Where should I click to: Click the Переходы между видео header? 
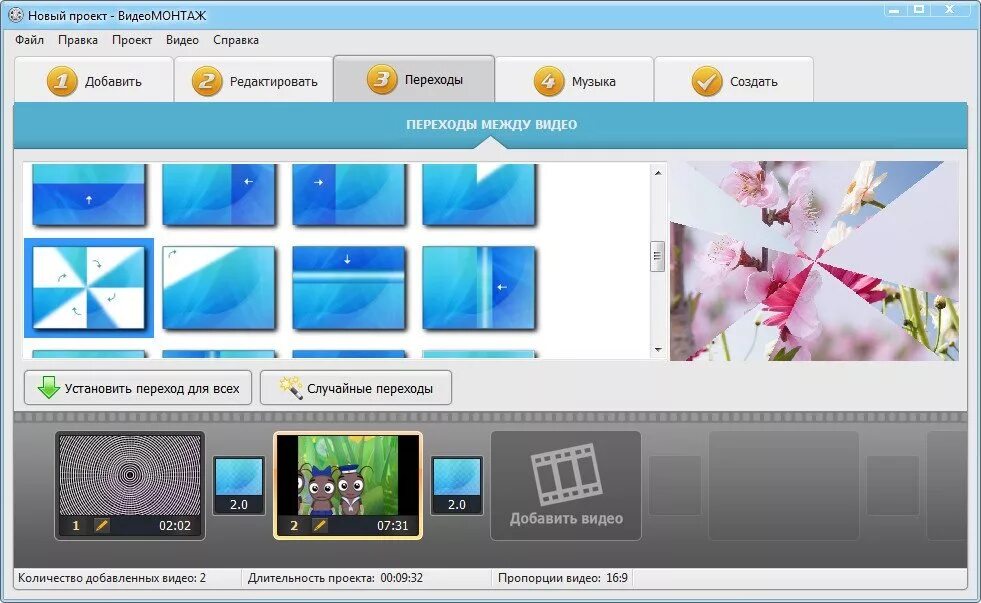point(491,124)
